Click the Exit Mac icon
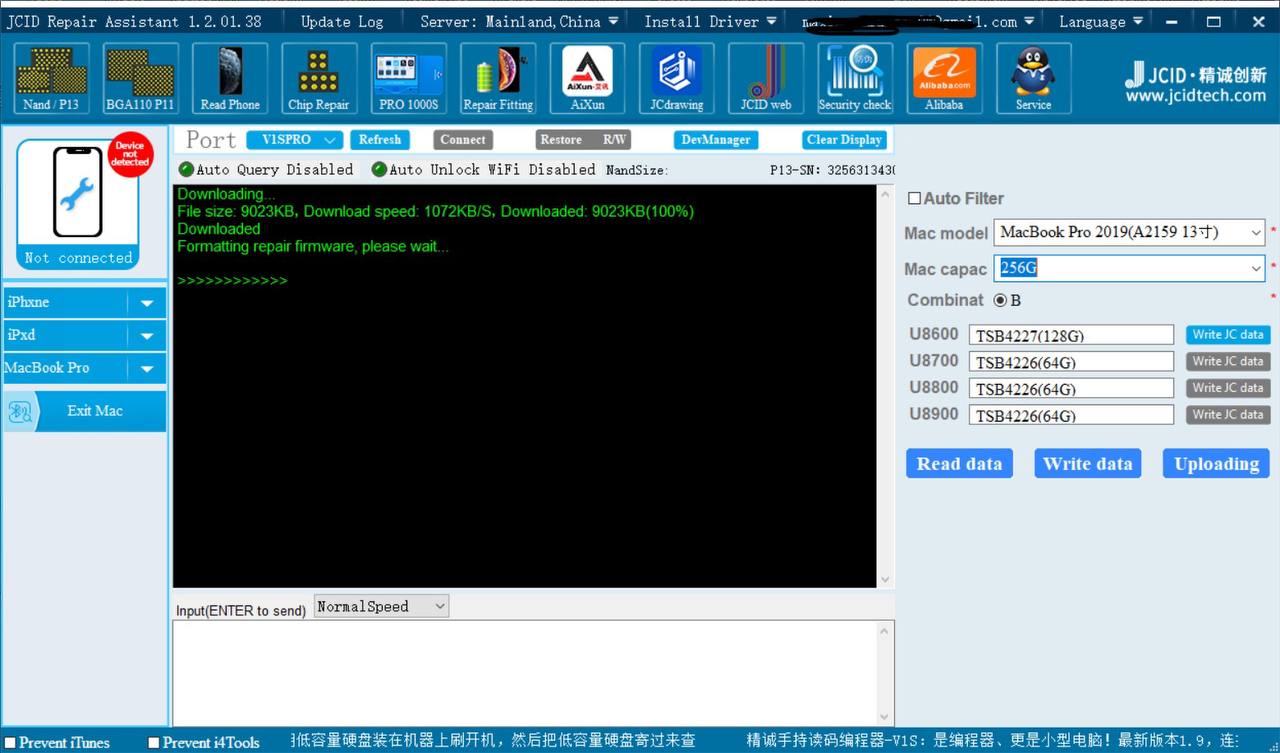This screenshot has width=1280, height=753. tap(19, 411)
